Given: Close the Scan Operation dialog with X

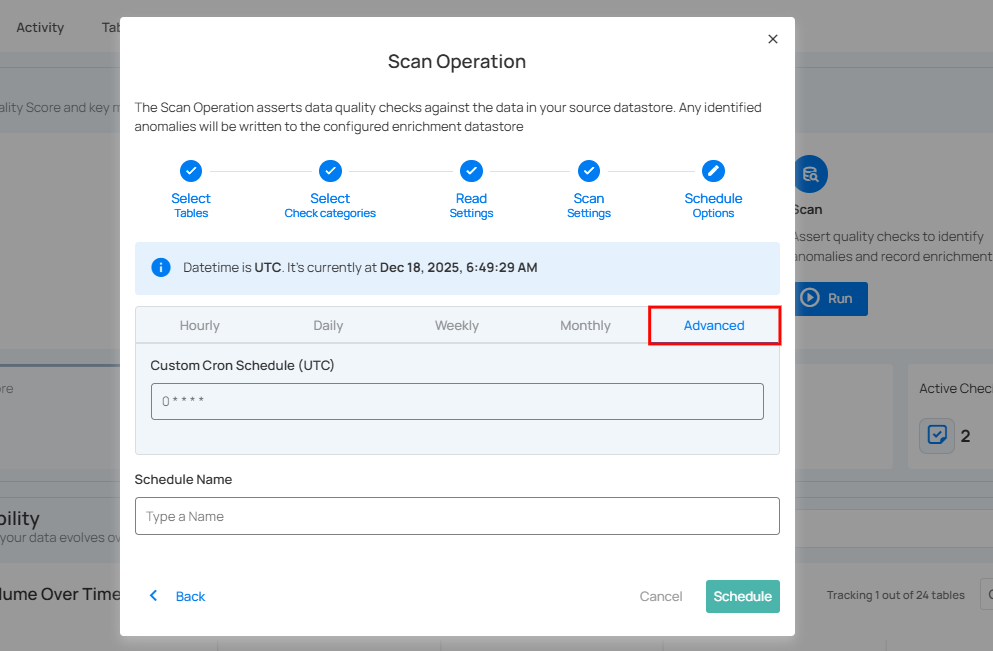Looking at the screenshot, I should (x=772, y=39).
